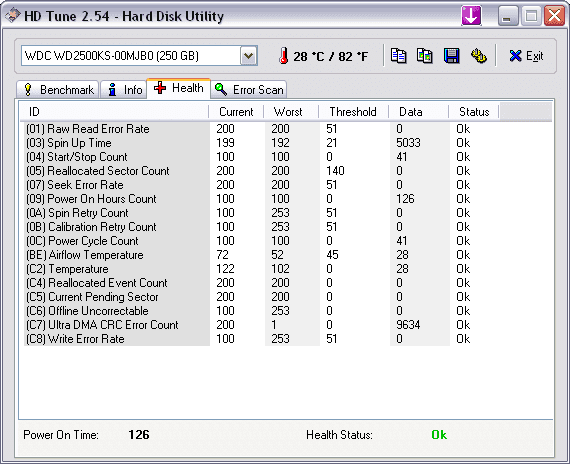Viewport: 570px width, 464px height.
Task: Select the Health tab
Action: 178,88
